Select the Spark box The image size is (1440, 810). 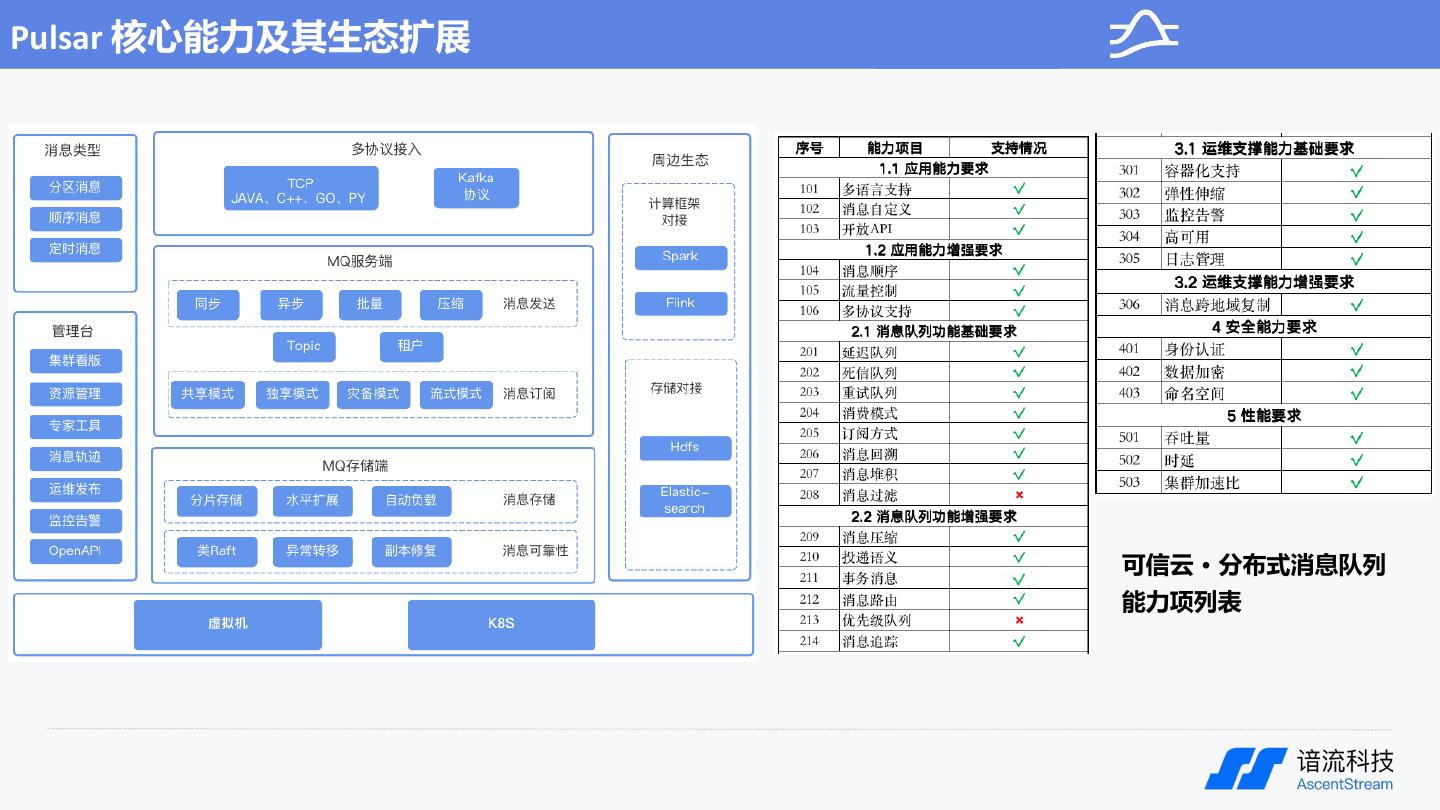click(681, 257)
